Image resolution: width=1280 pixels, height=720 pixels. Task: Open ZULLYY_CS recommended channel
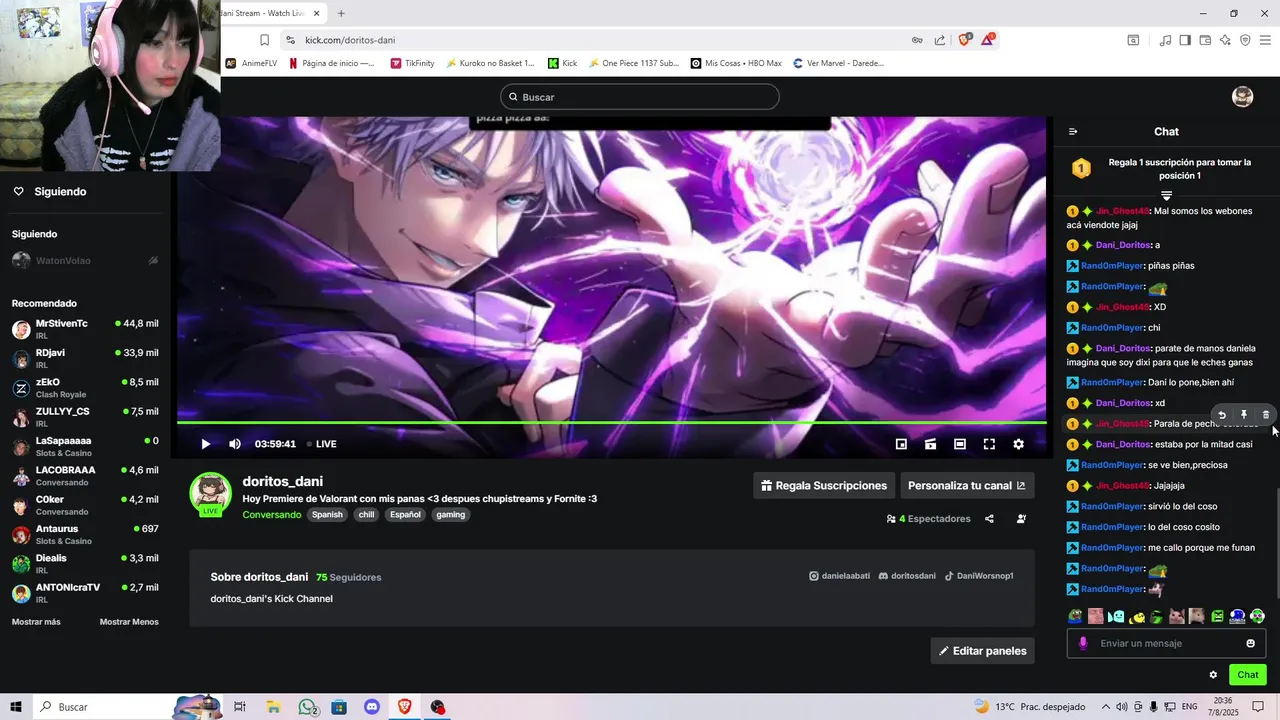click(84, 417)
